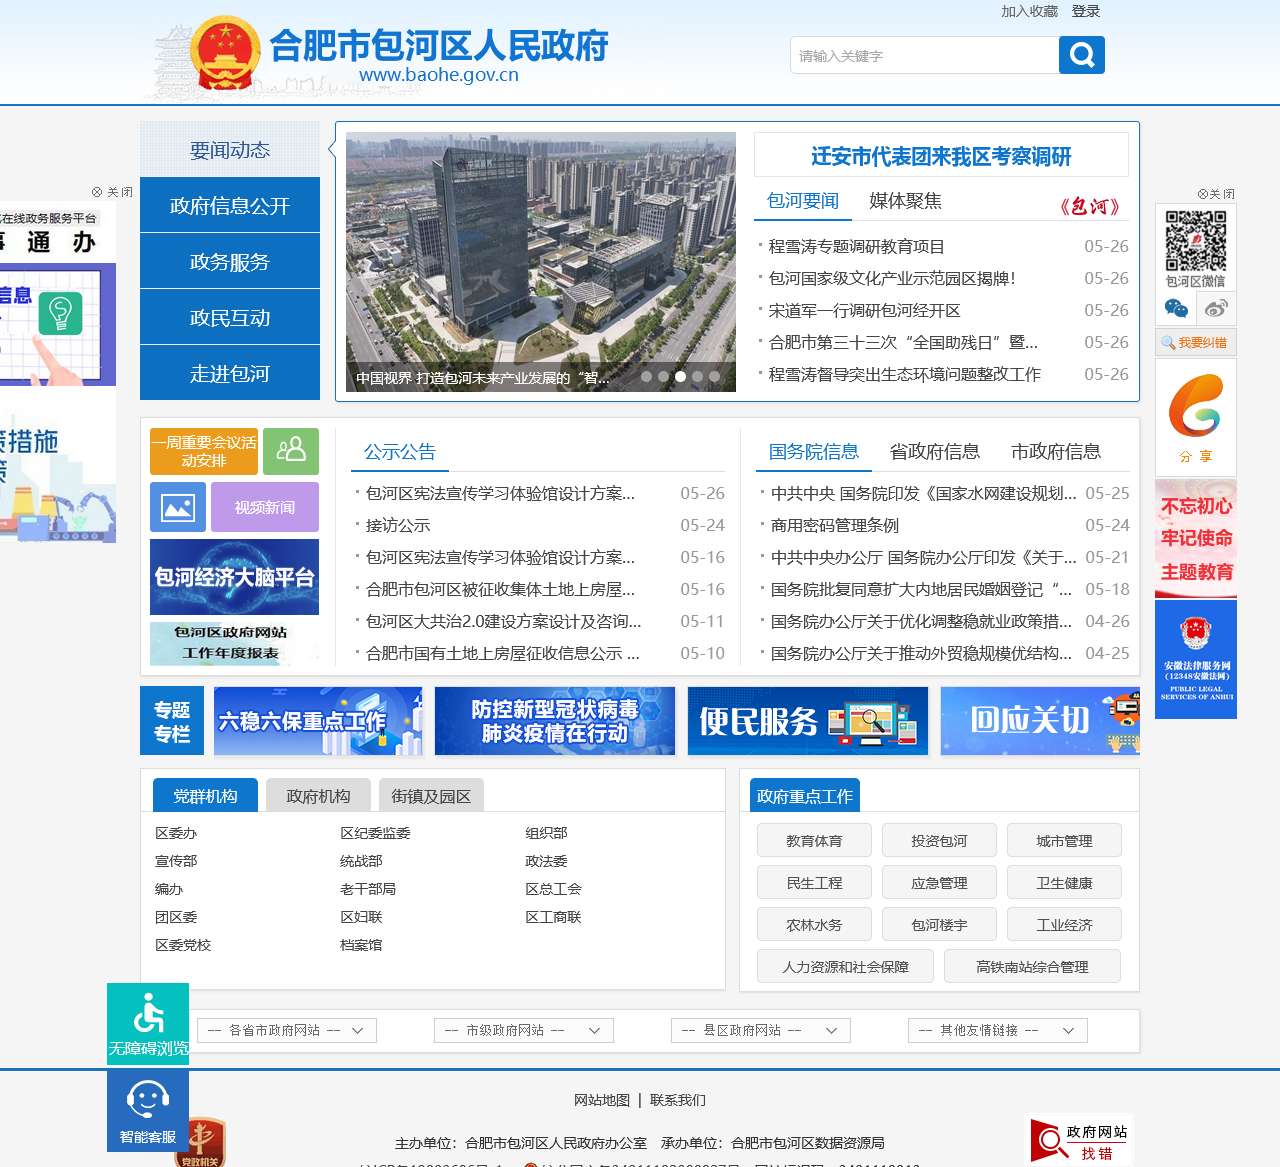Select the 包河要闻 tab

click(x=803, y=201)
